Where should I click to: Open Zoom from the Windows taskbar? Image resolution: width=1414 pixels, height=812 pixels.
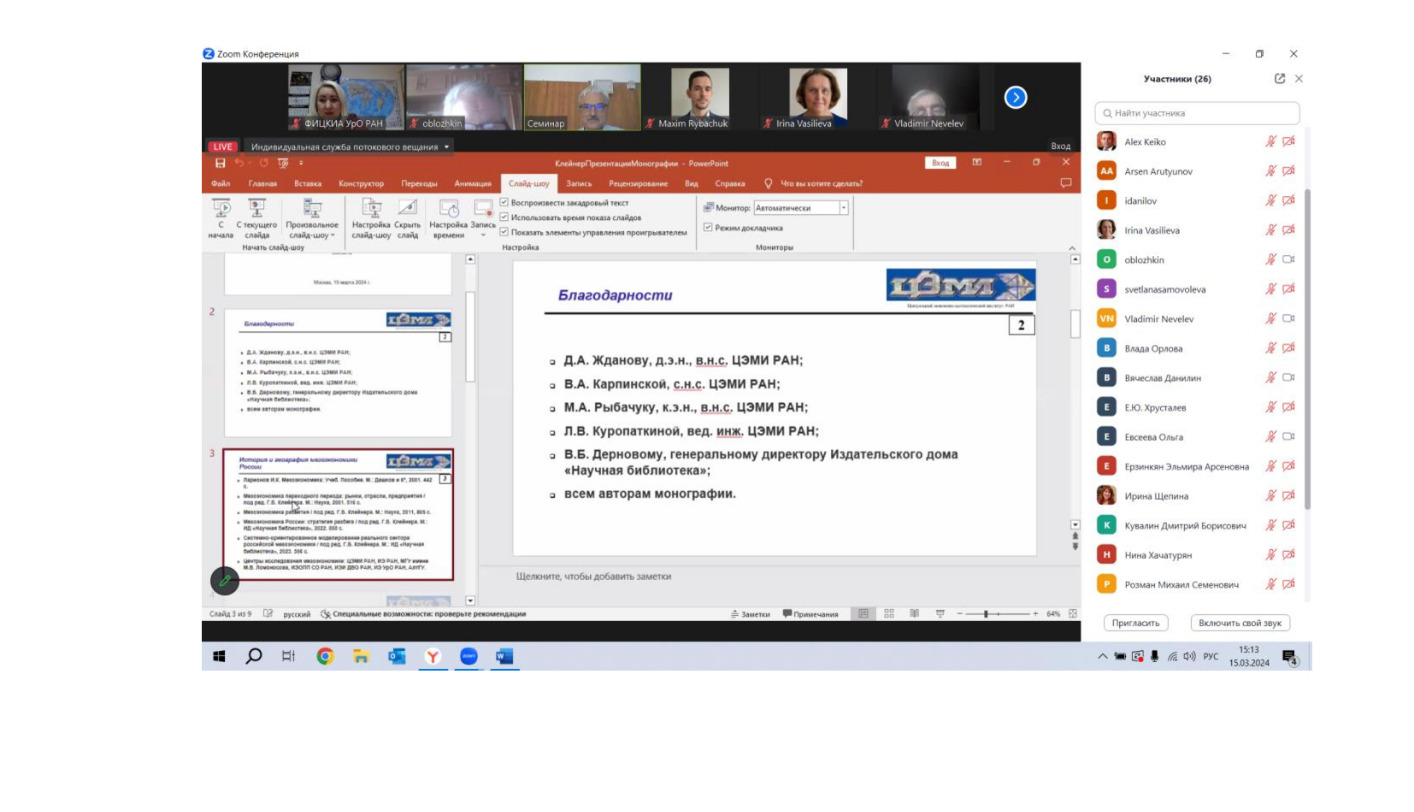469,656
